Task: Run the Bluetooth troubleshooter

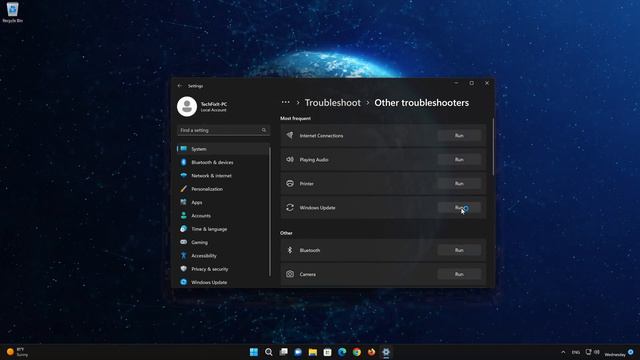Action: (x=459, y=250)
